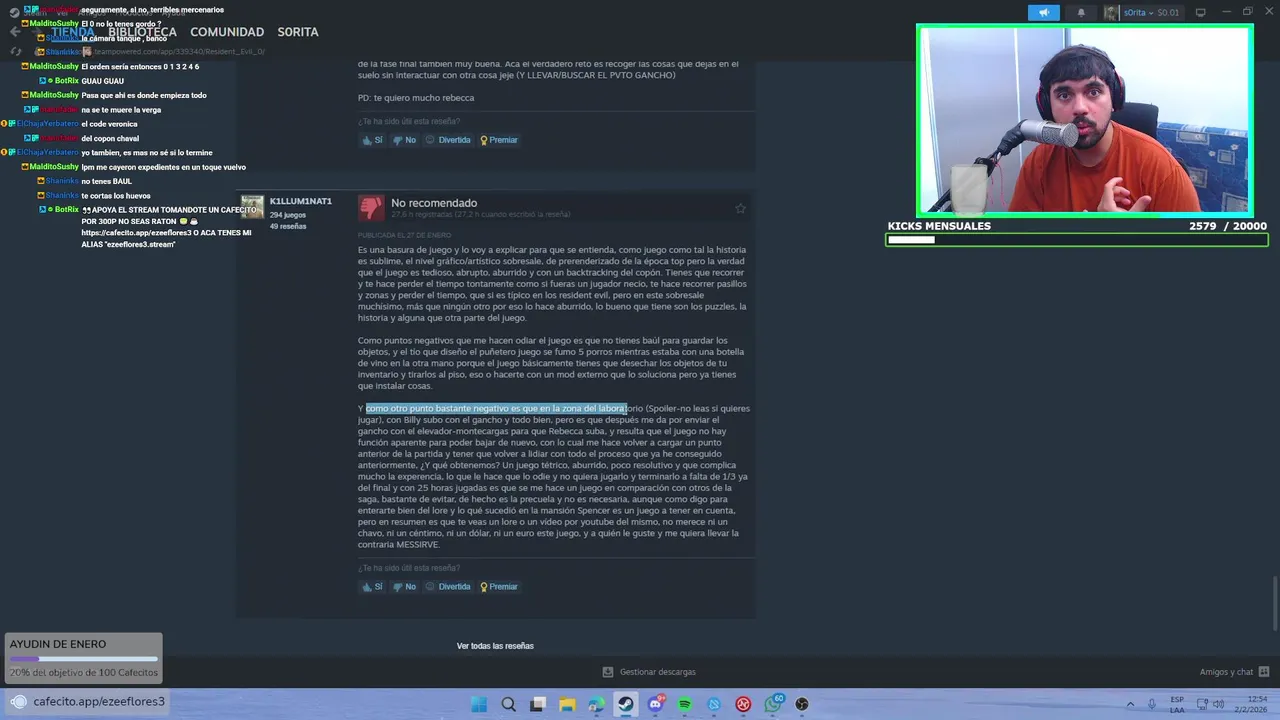This screenshot has height=720, width=1280.
Task: Reload the Steam page
Action: point(16,51)
